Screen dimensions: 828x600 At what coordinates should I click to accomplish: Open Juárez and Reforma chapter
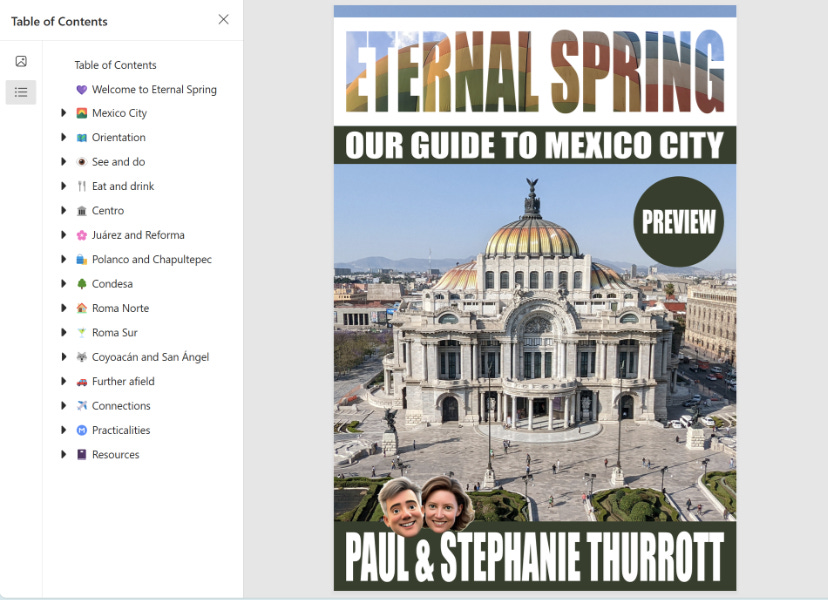[138, 235]
